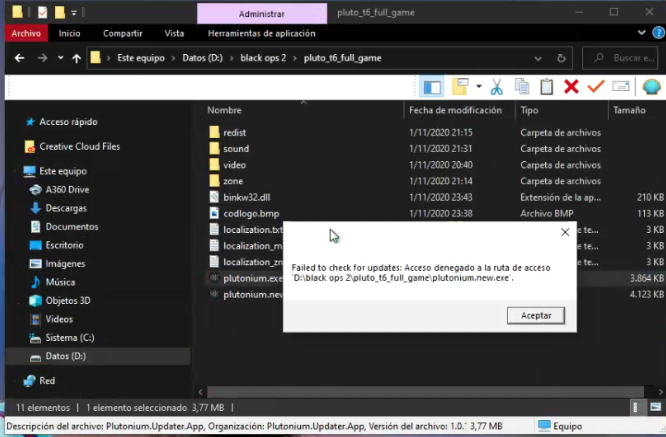Refresh the current folder view

pos(561,58)
